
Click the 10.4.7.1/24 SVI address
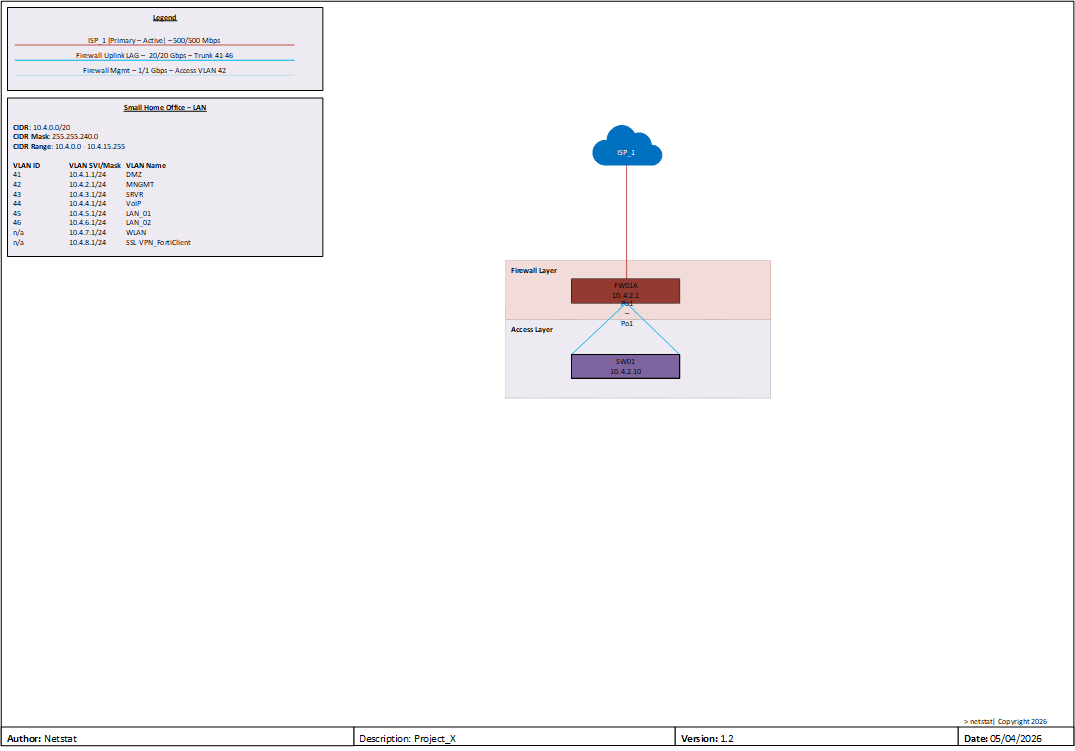point(87,233)
